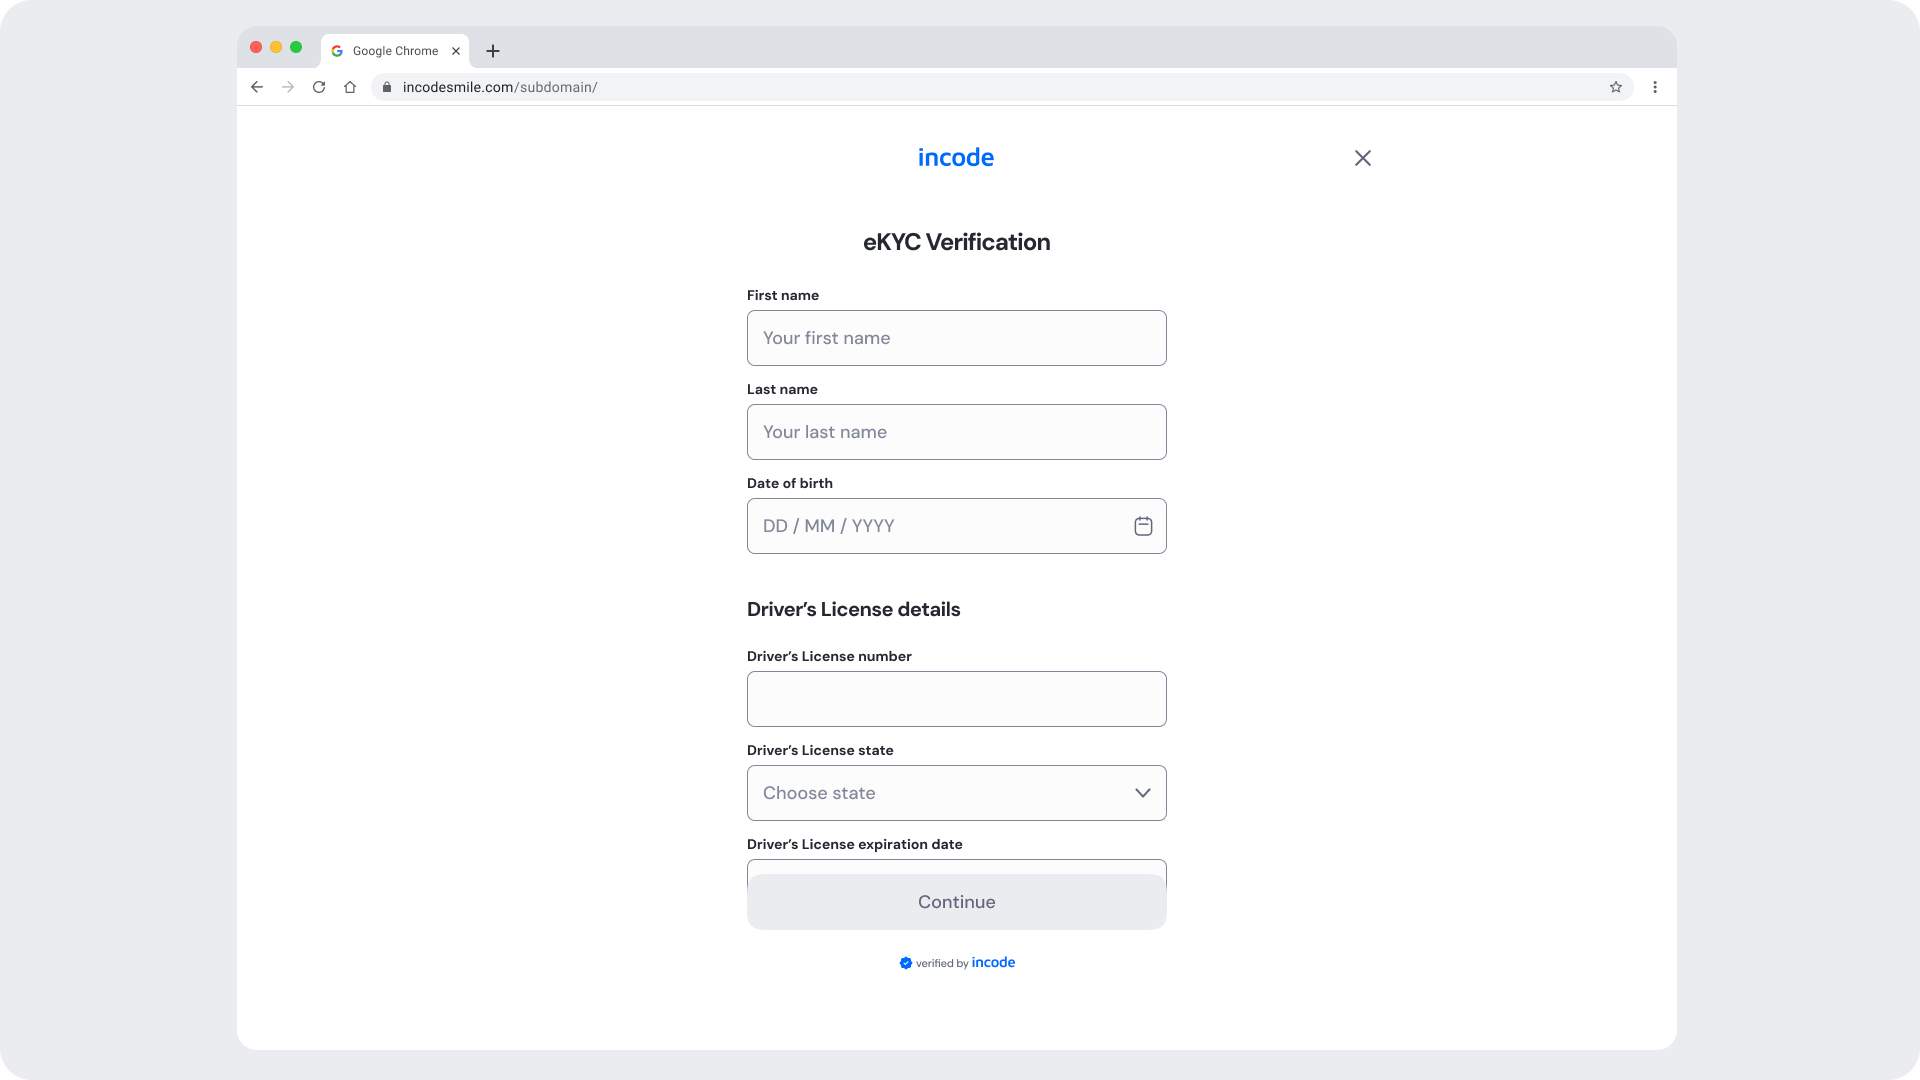
Task: Click the incode logo at the top
Action: (x=956, y=158)
